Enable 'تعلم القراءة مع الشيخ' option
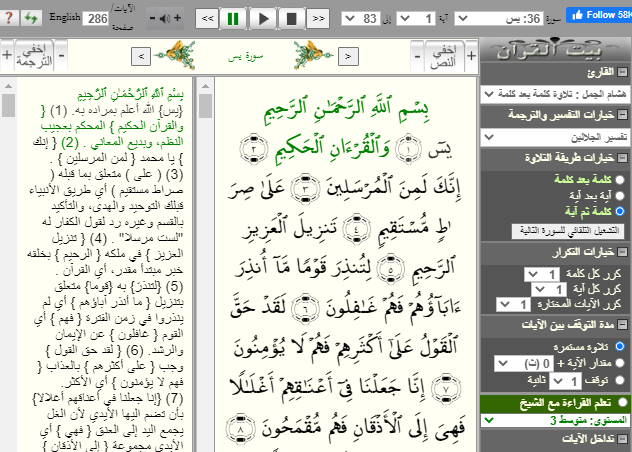 pyautogui.click(x=622, y=403)
